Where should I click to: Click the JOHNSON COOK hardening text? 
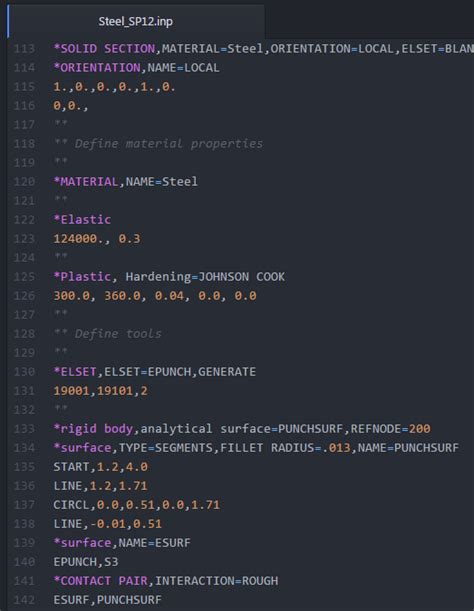[x=241, y=277]
